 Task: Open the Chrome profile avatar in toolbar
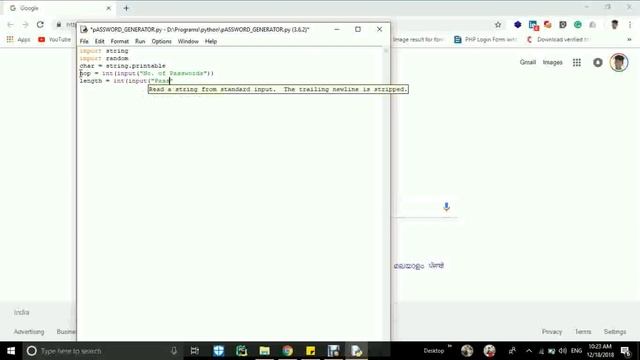pyautogui.click(x=615, y=25)
